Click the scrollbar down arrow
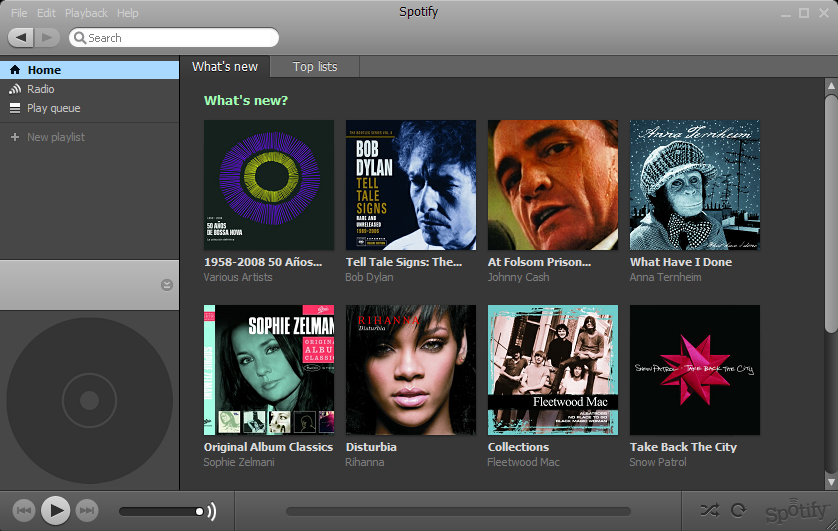Viewport: 838px width, 531px height. click(831, 482)
